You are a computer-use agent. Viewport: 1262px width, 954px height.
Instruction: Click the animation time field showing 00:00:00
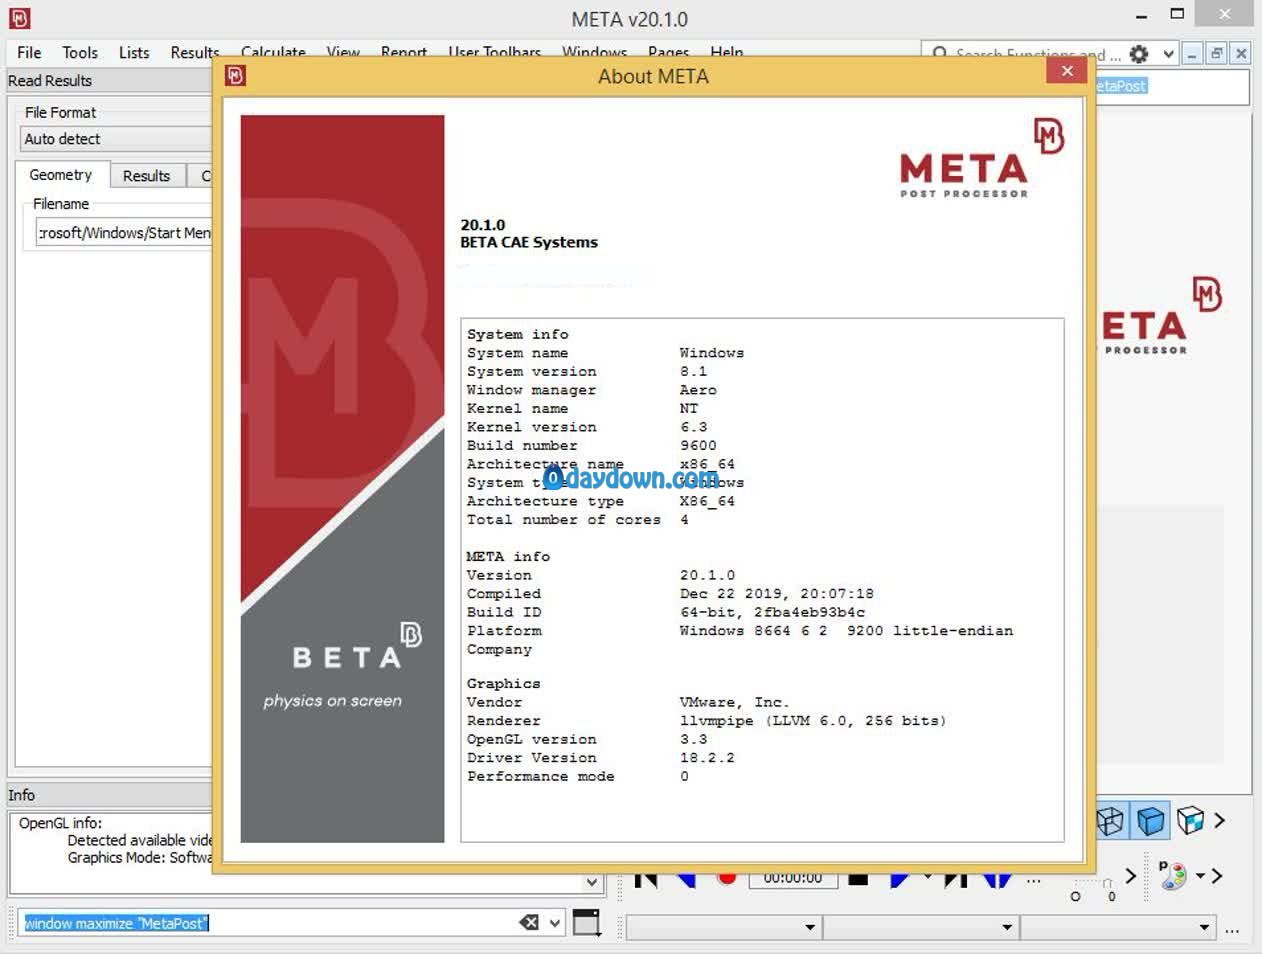point(792,878)
